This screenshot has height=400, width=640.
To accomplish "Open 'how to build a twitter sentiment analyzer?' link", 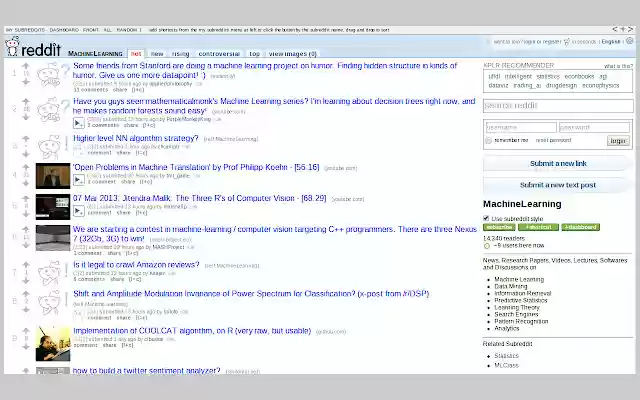I will point(147,371).
